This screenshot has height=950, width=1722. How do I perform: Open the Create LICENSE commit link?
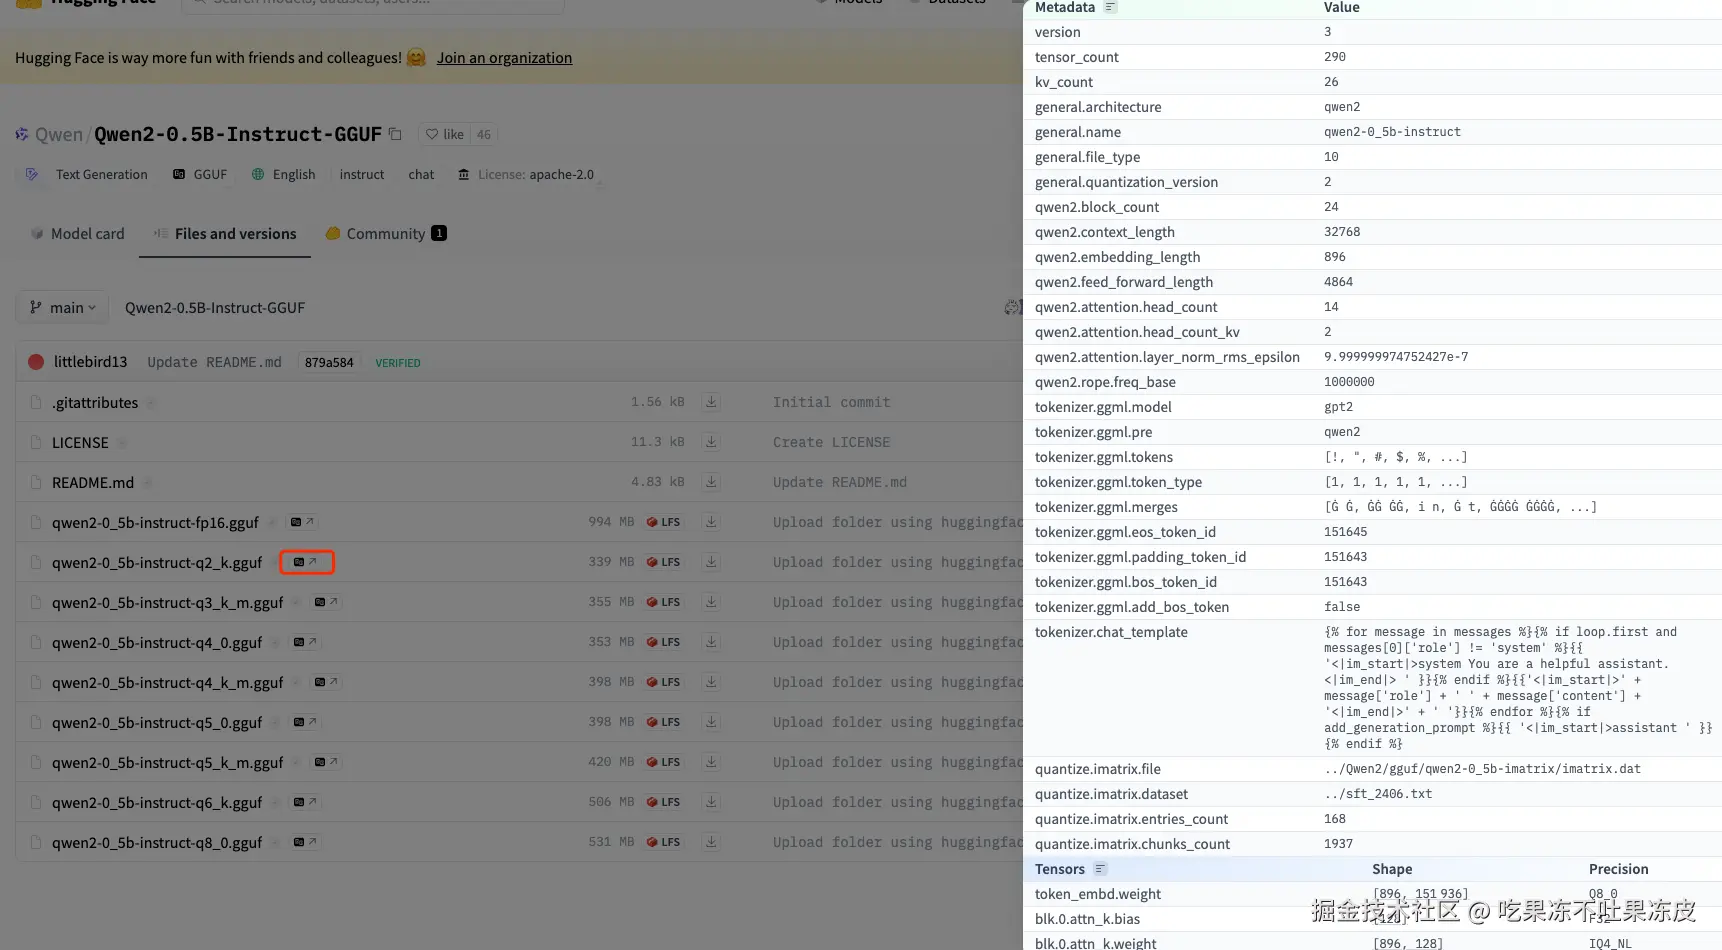pyautogui.click(x=831, y=442)
